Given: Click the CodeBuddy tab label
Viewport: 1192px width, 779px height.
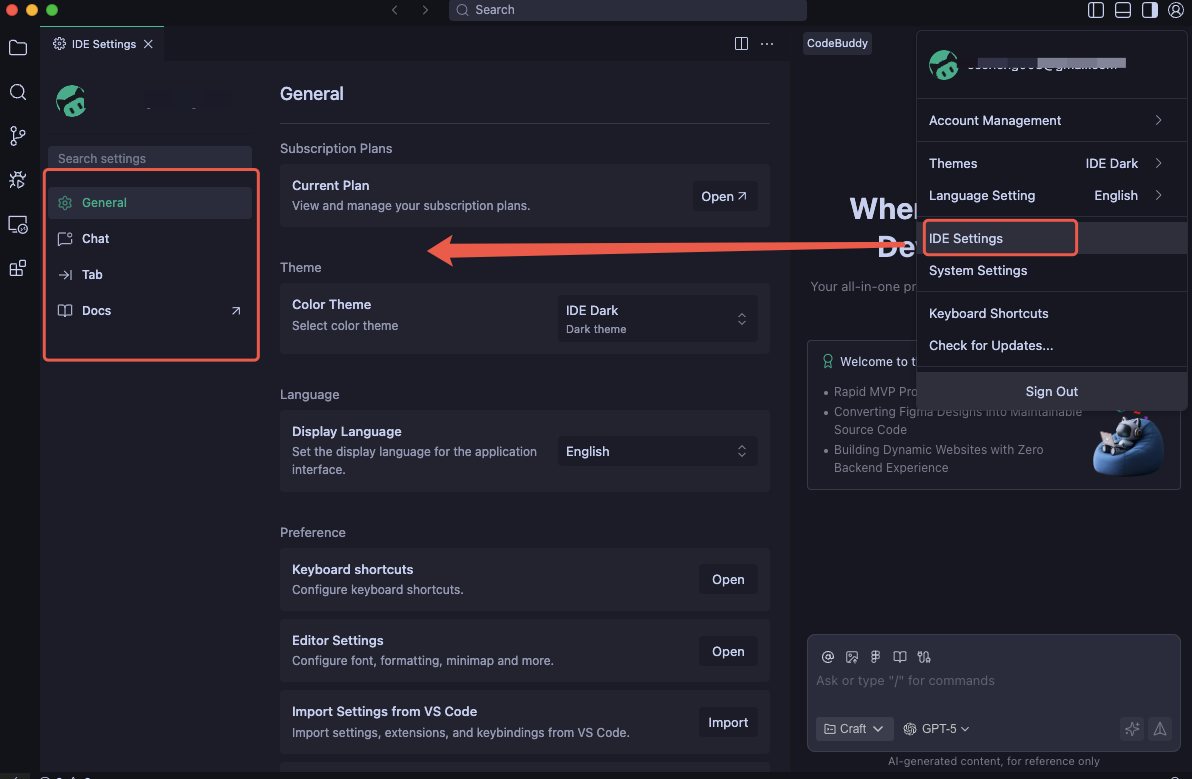Looking at the screenshot, I should pyautogui.click(x=837, y=43).
